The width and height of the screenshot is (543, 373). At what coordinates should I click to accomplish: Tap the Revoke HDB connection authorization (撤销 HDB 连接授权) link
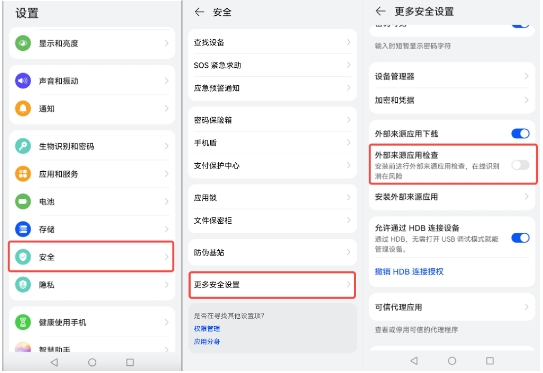tap(409, 272)
